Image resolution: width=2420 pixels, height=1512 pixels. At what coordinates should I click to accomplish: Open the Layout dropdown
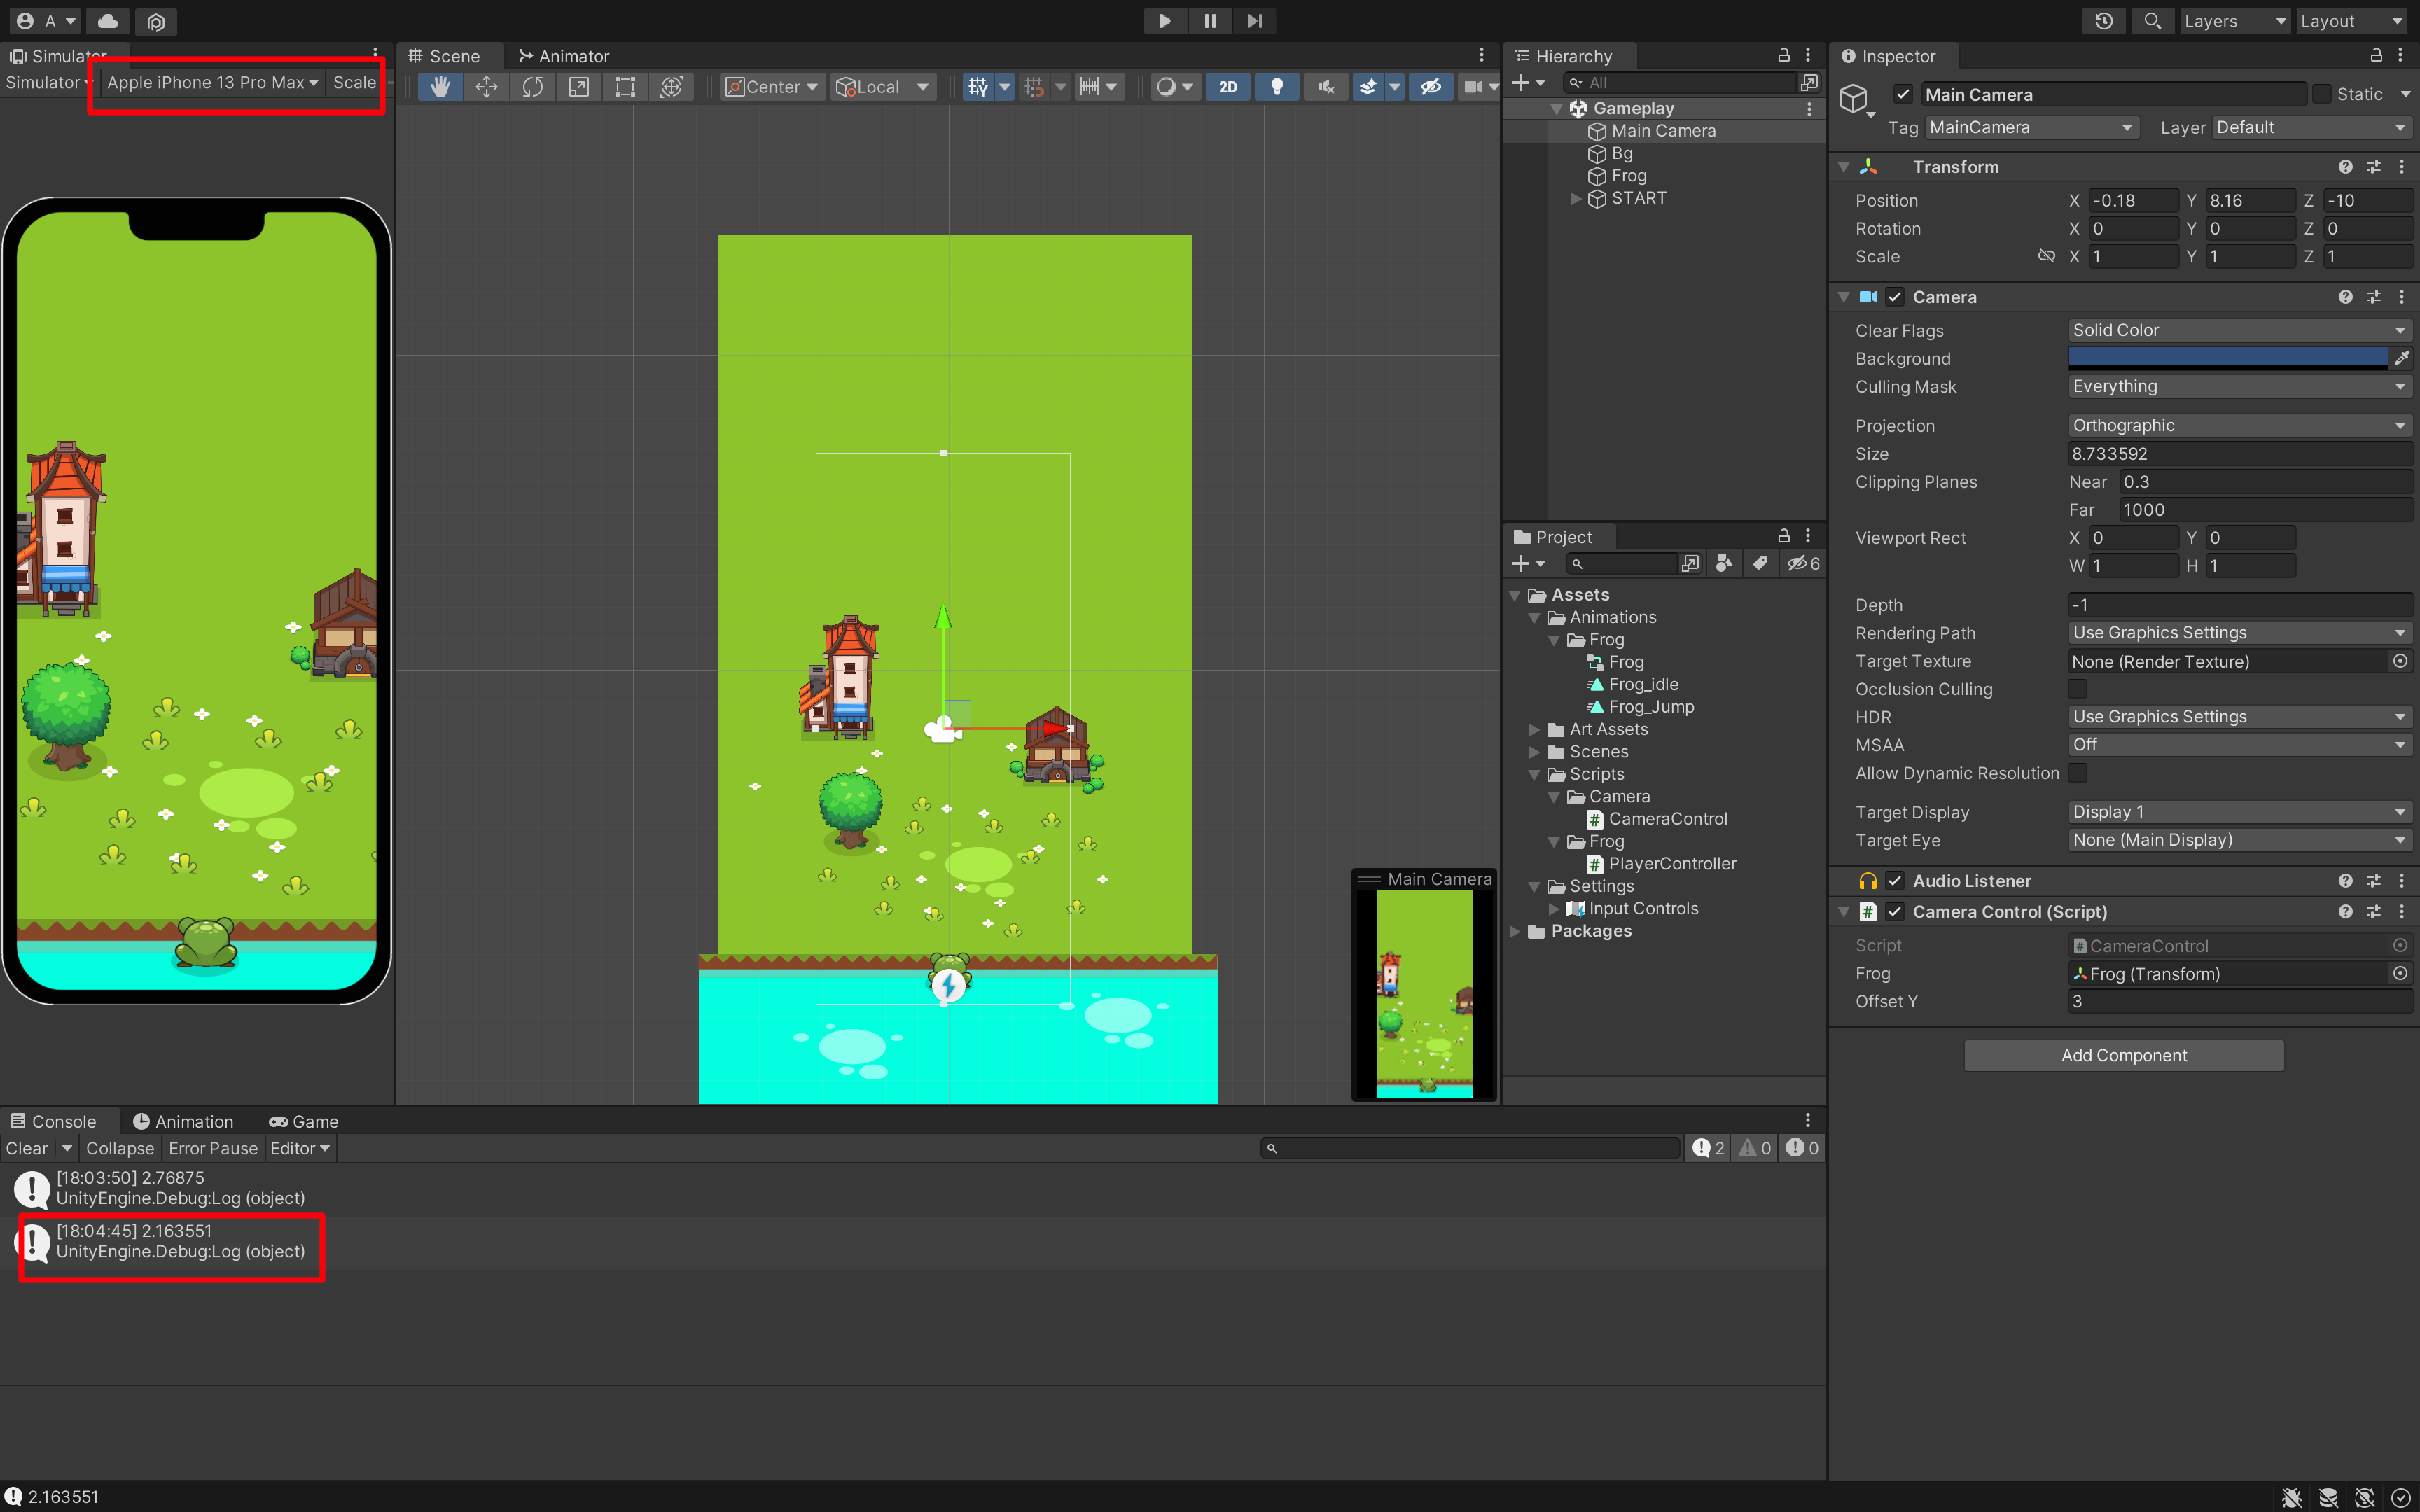pyautogui.click(x=2351, y=21)
